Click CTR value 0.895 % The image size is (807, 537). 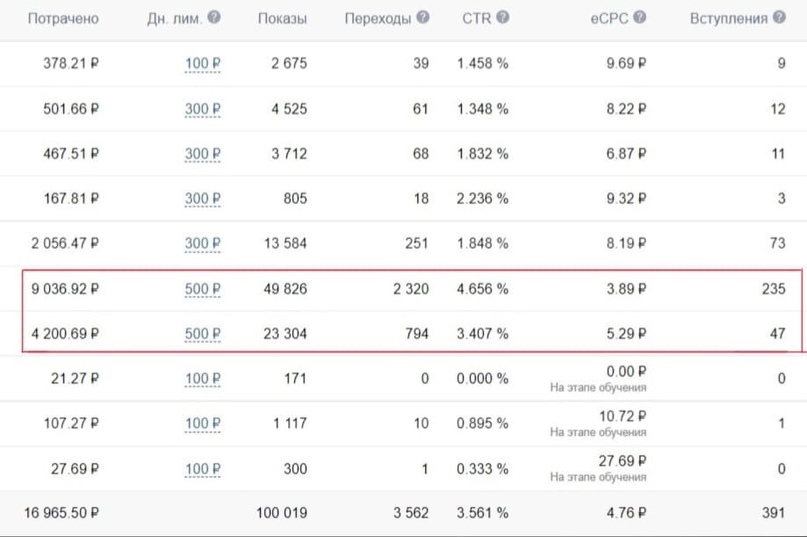483,423
